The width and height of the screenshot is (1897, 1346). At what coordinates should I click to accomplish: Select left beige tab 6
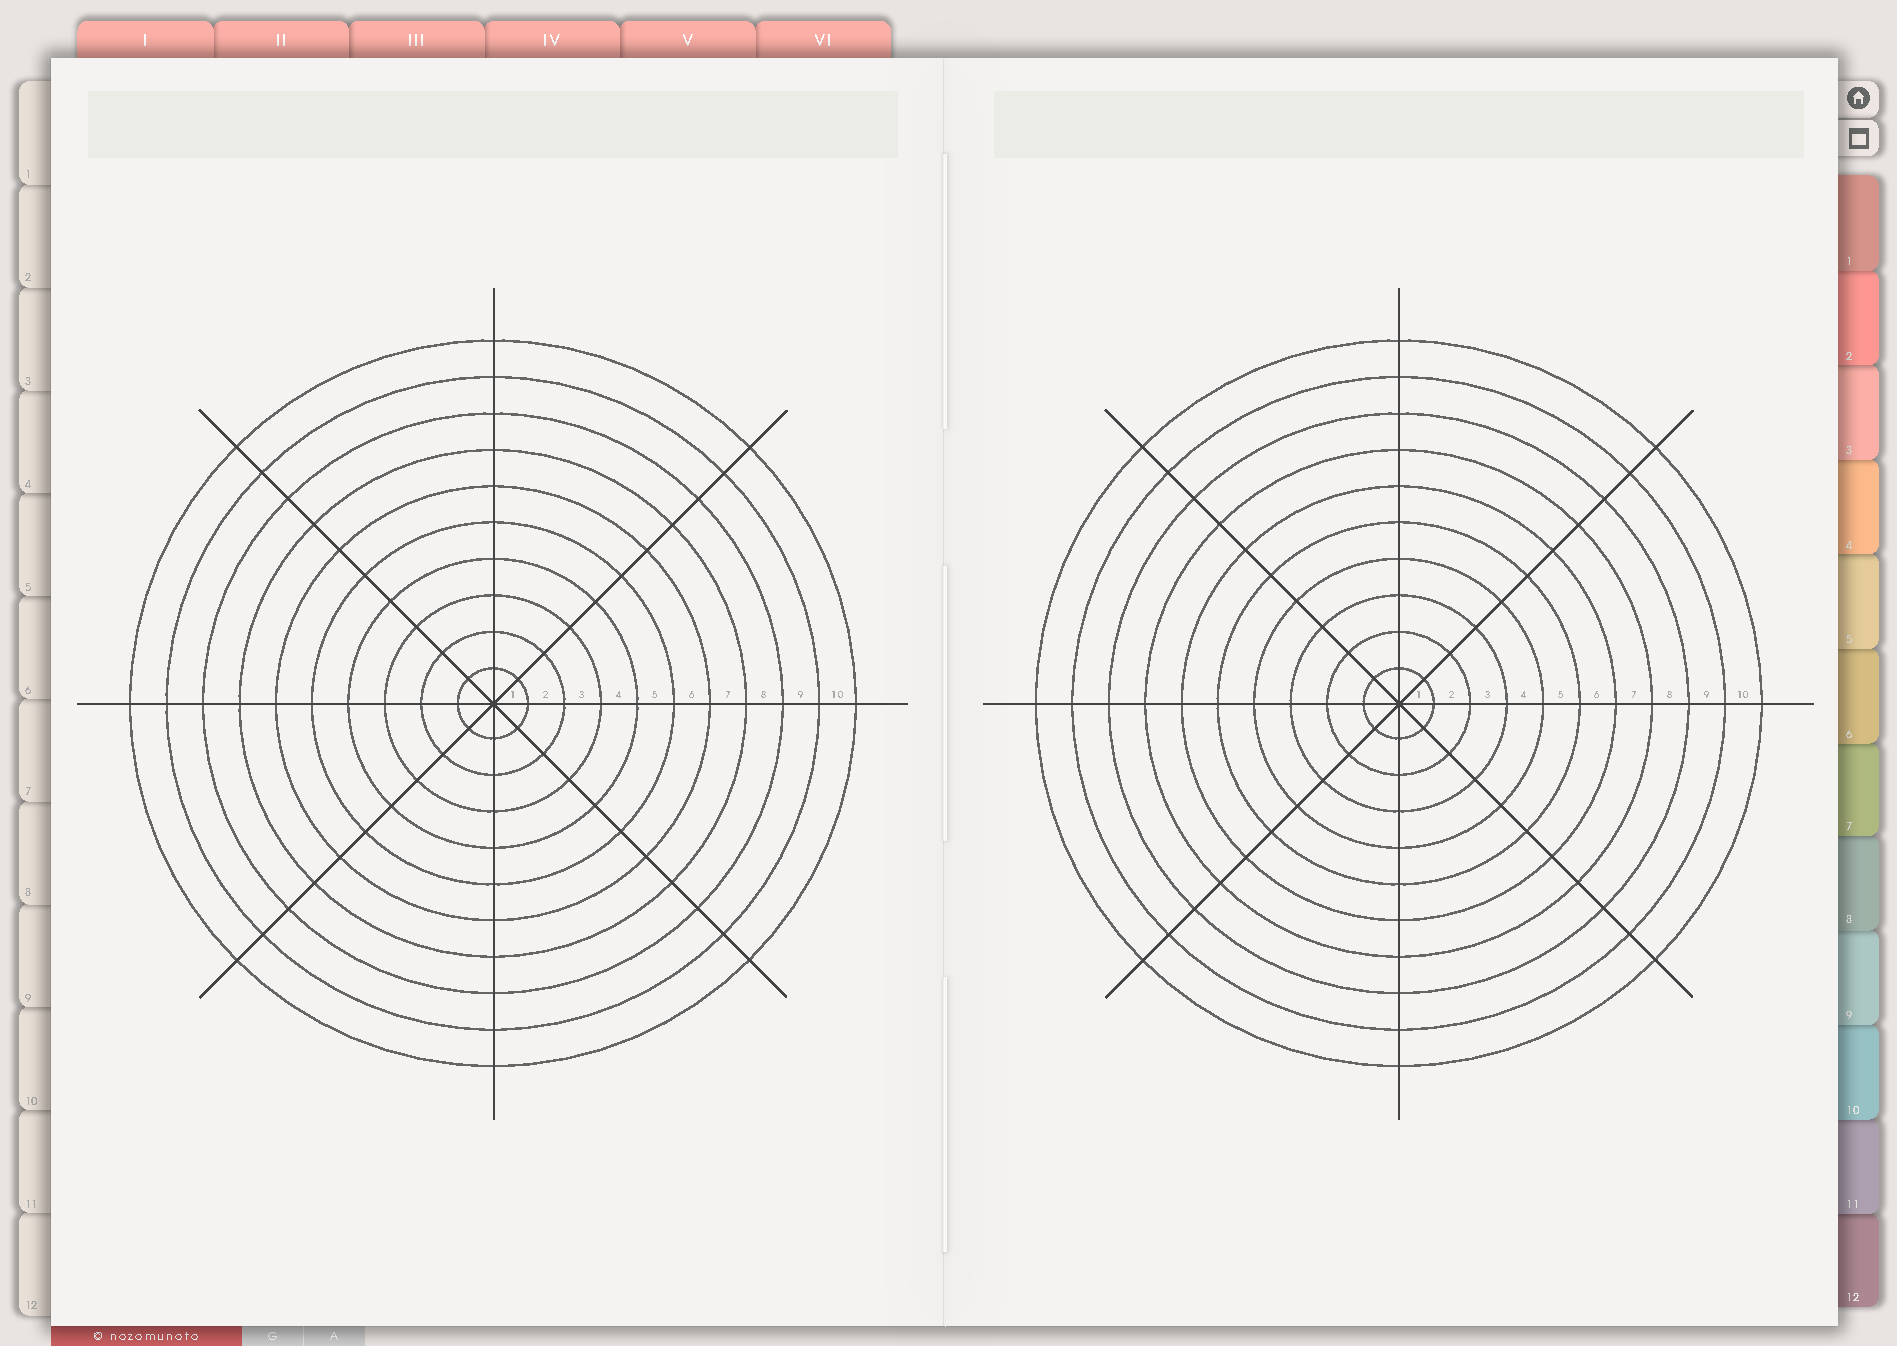pos(35,649)
